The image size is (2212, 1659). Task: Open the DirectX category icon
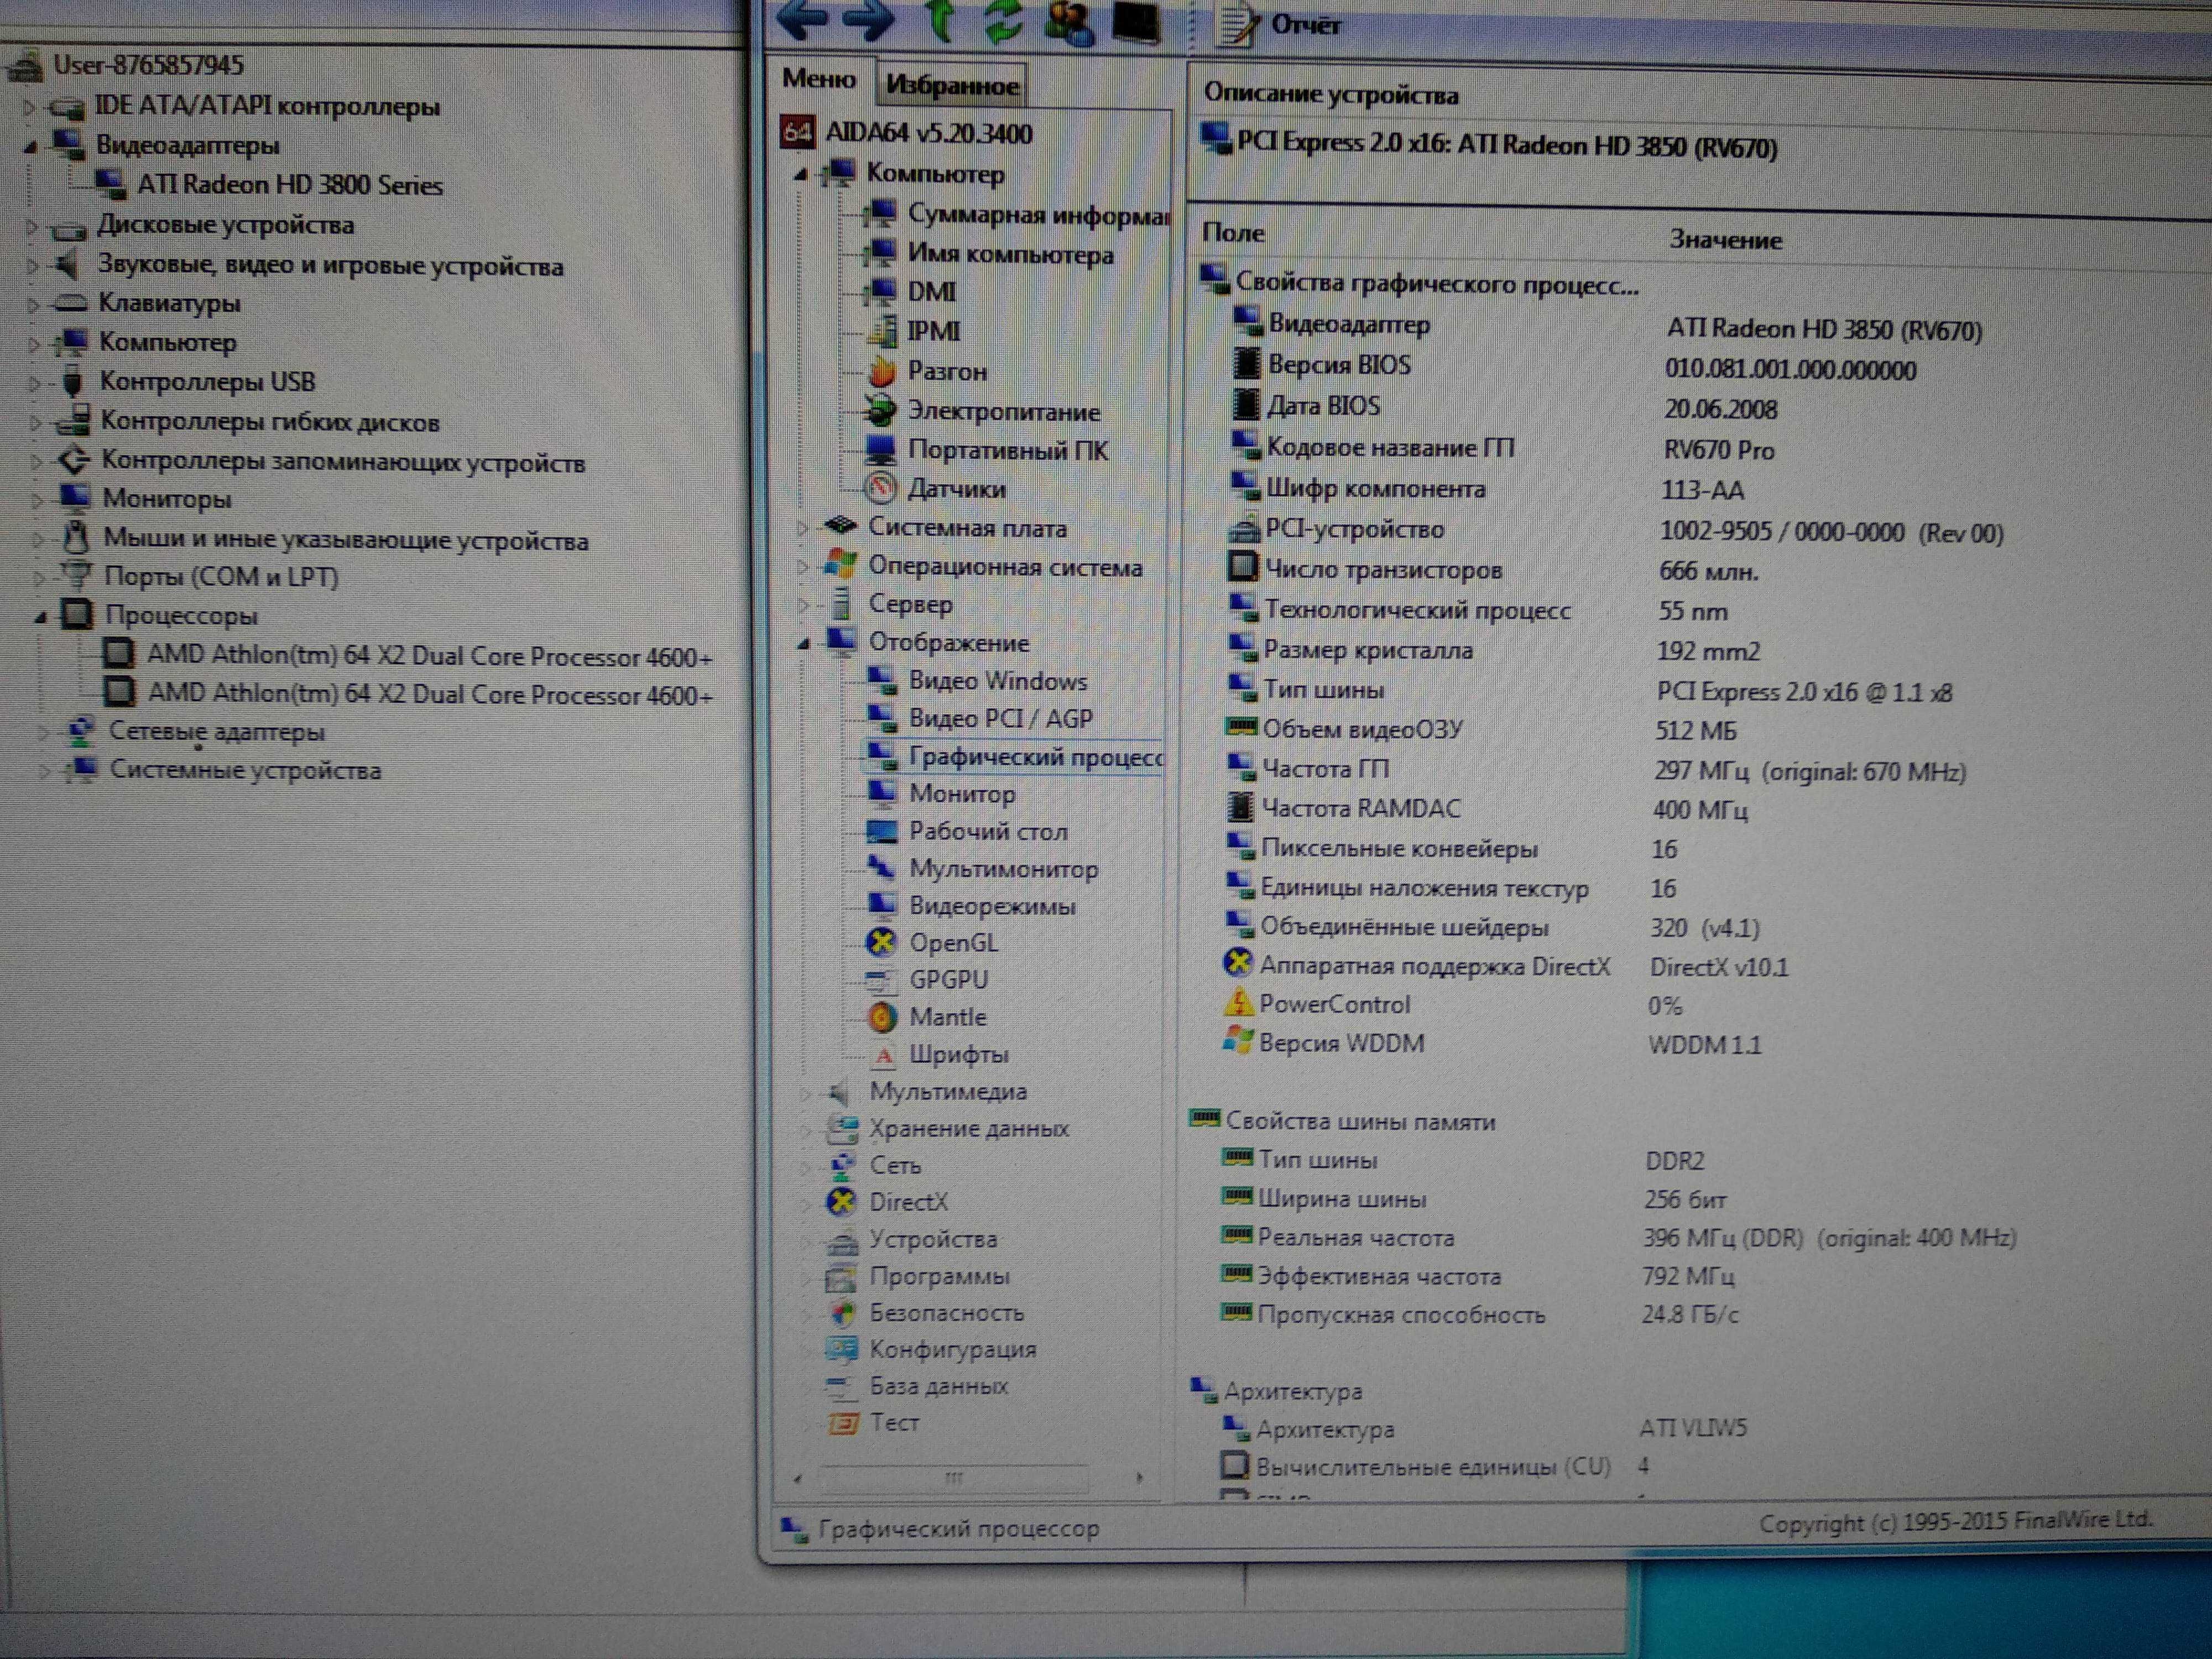pyautogui.click(x=842, y=1202)
